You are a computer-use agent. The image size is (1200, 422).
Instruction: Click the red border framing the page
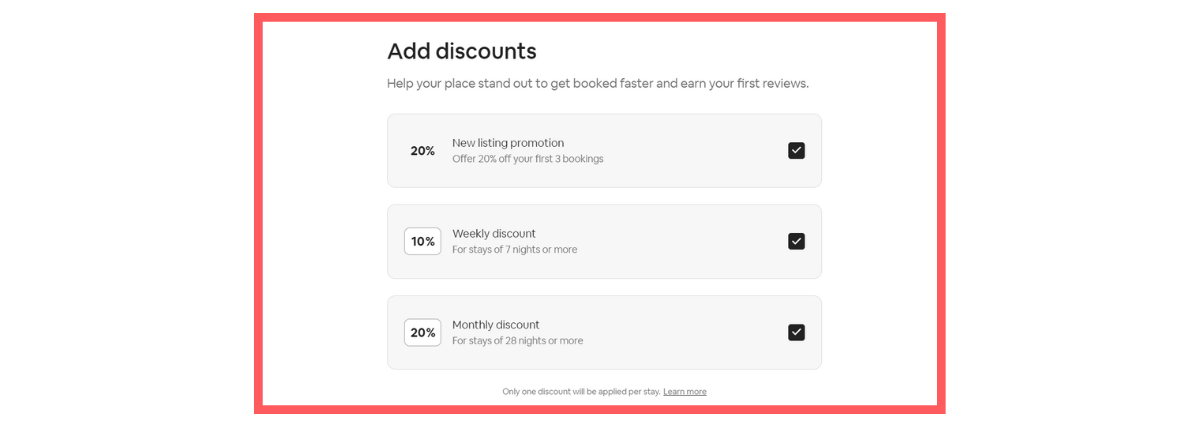coord(258,212)
